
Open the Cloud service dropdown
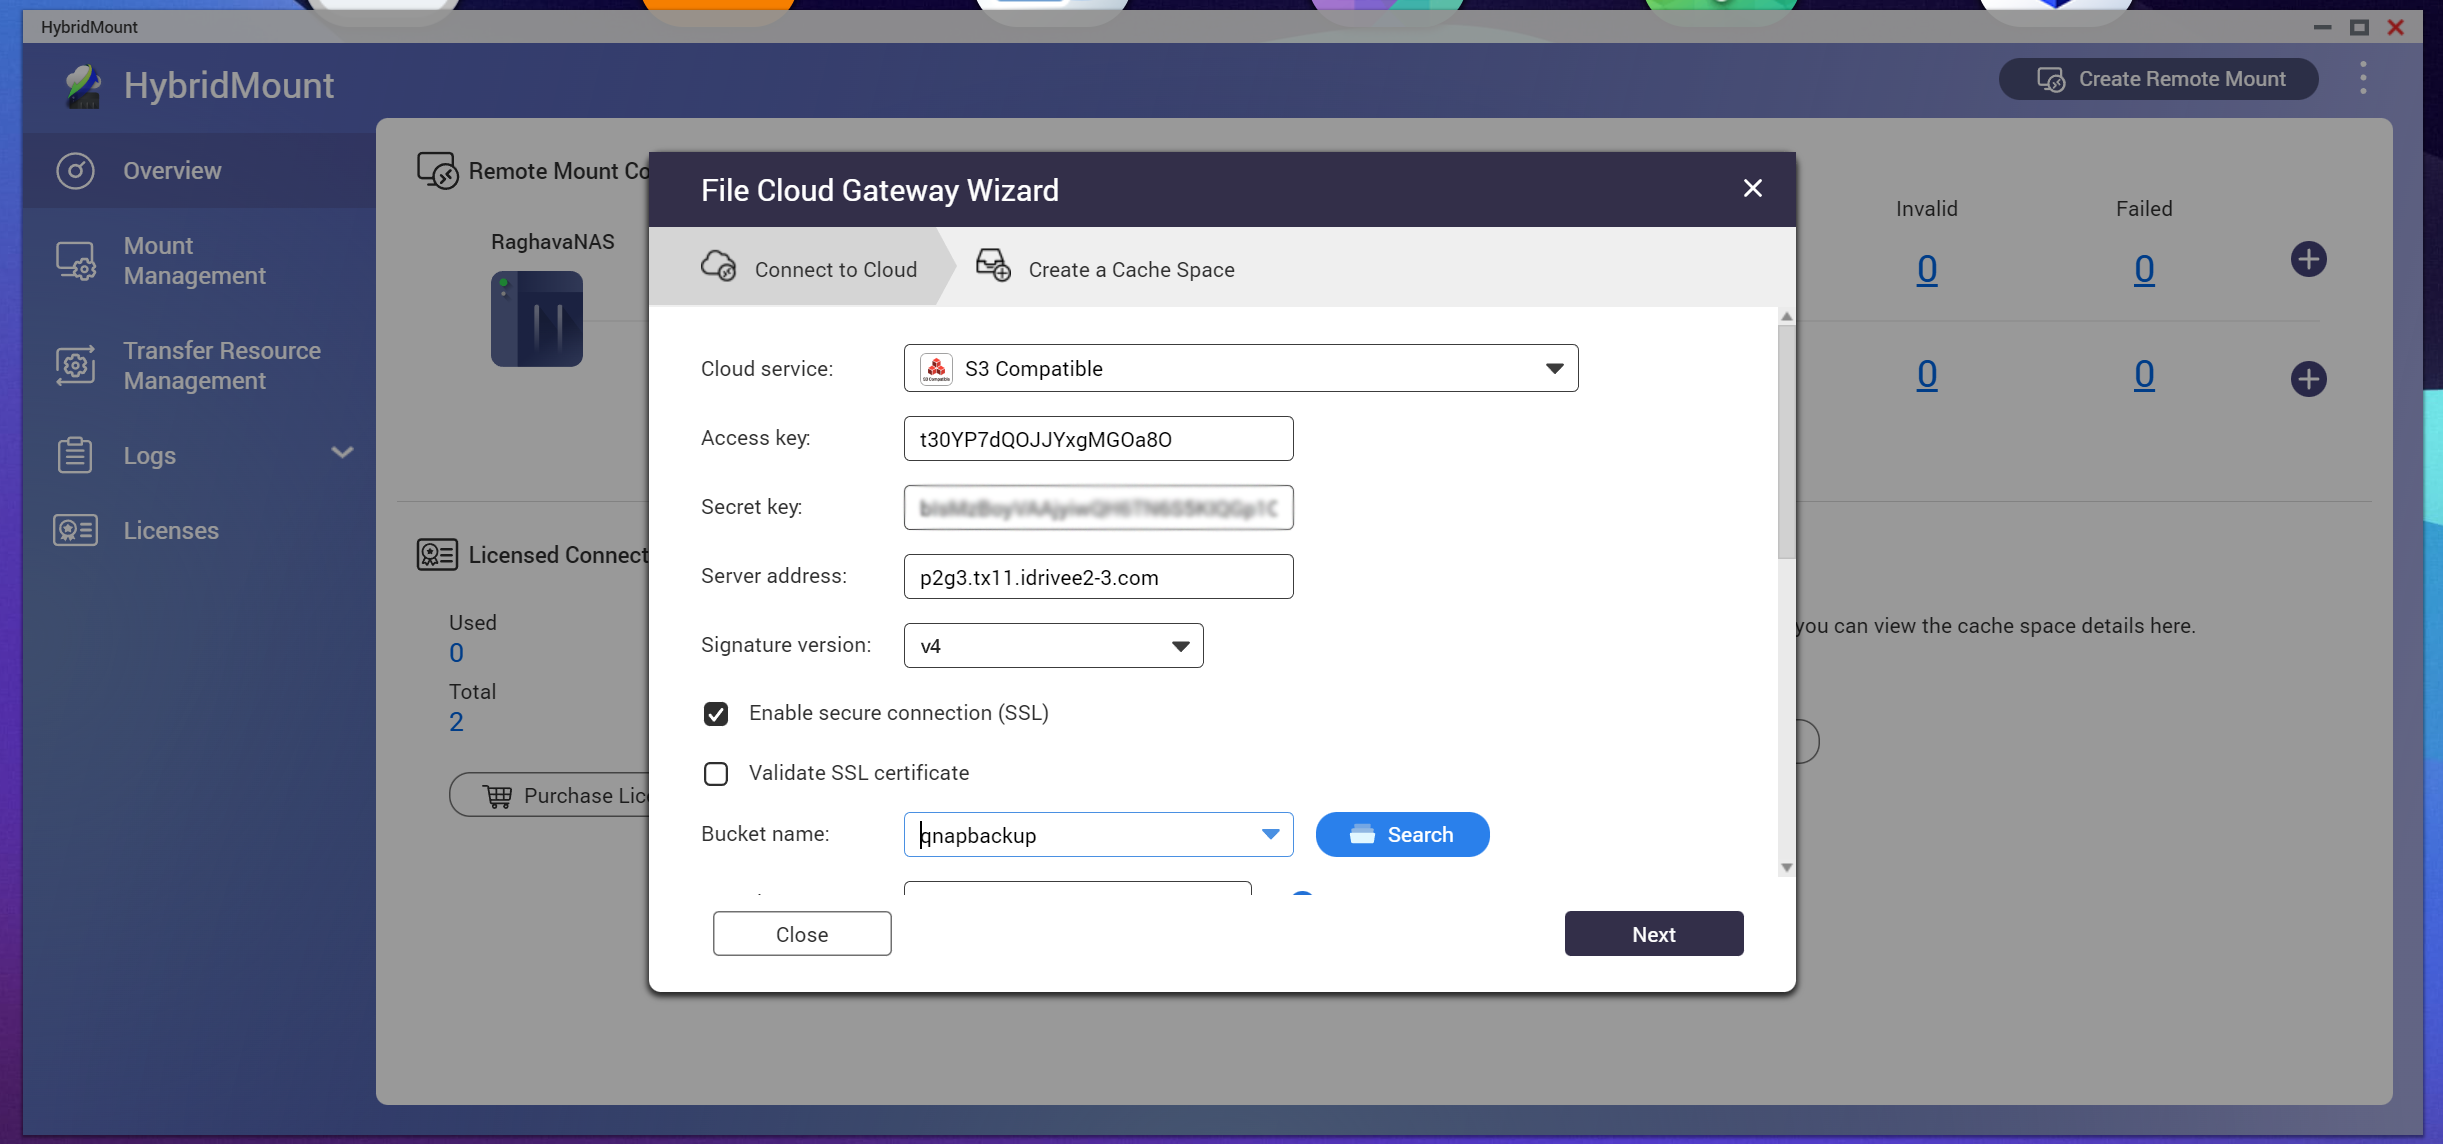coord(1241,368)
